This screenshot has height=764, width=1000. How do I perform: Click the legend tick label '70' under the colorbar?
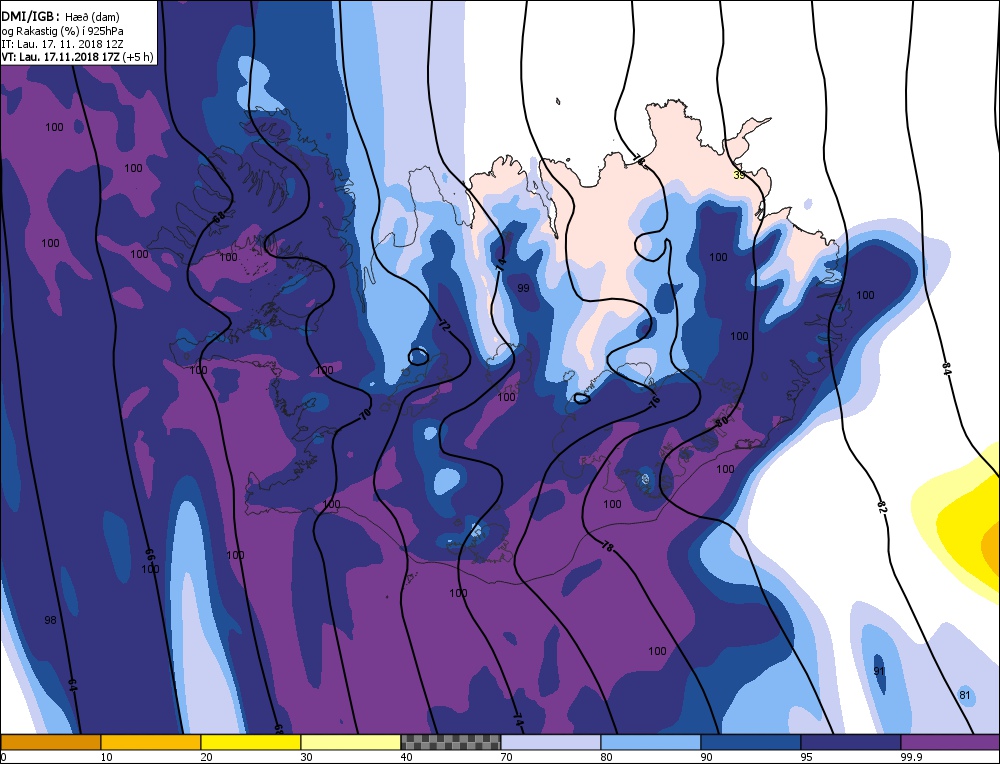pyautogui.click(x=507, y=757)
